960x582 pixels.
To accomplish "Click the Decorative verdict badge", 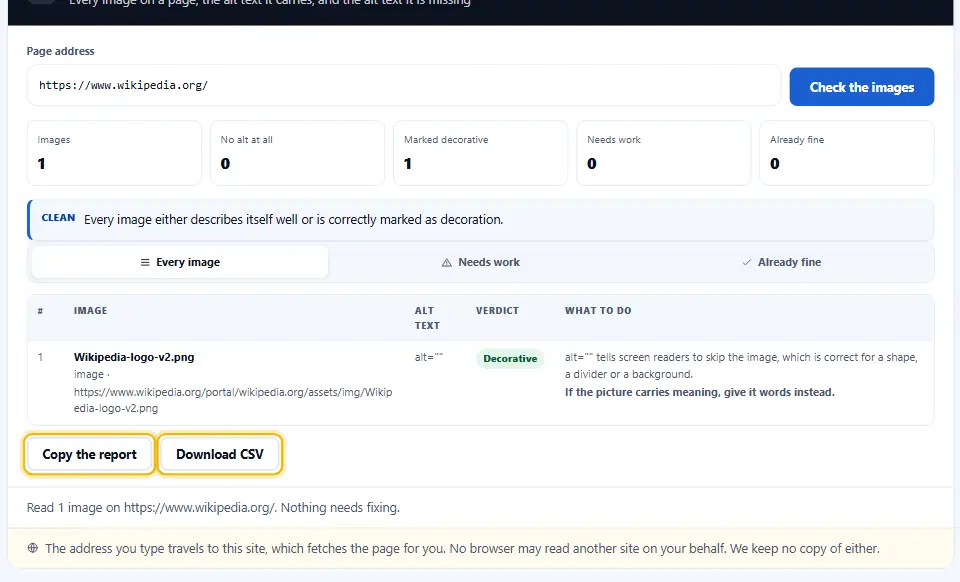I will [x=510, y=359].
